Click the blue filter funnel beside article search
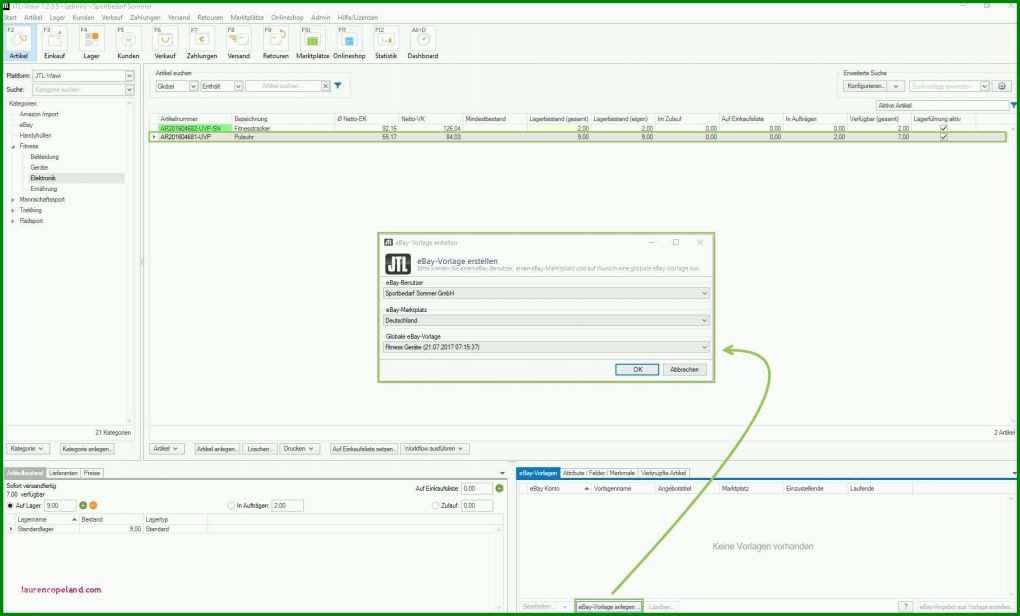The width and height of the screenshot is (1020, 616). pos(338,85)
